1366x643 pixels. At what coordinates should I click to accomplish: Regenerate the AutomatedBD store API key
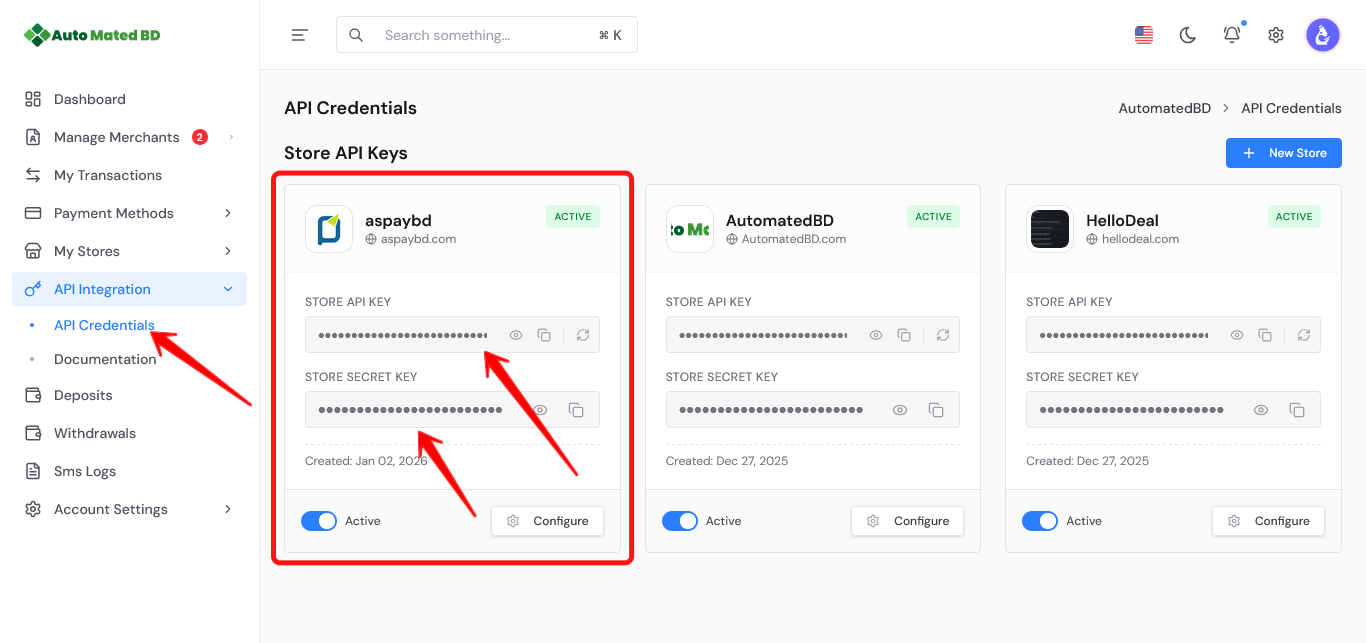943,335
